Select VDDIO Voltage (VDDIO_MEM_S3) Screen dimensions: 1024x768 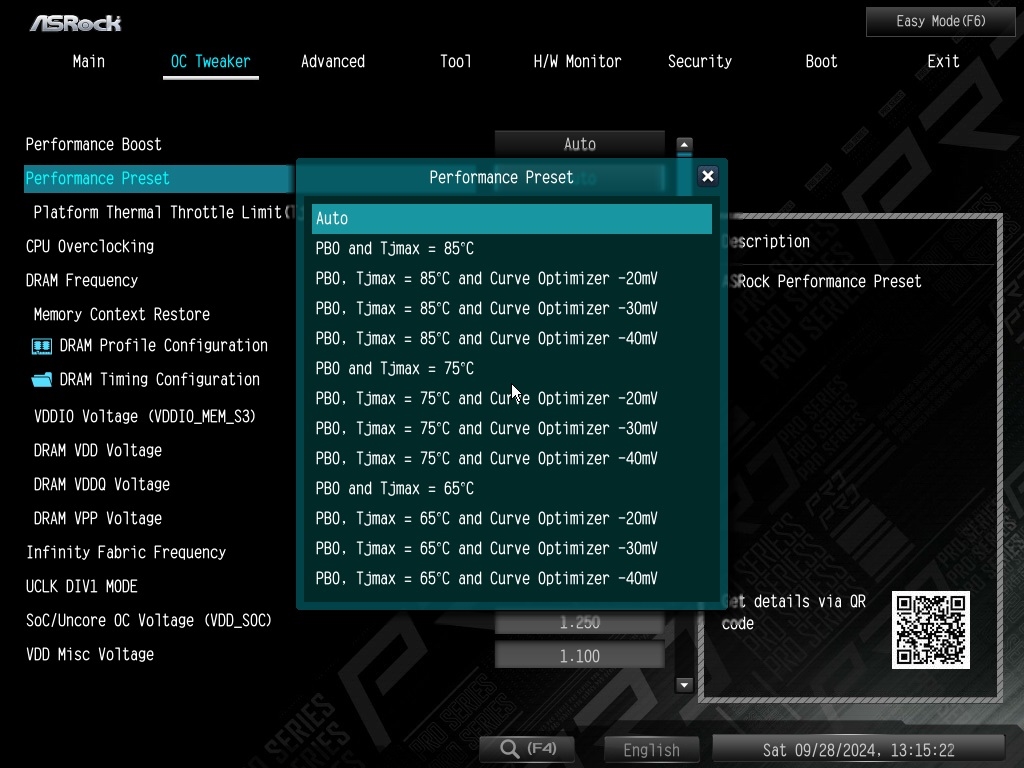coord(145,417)
